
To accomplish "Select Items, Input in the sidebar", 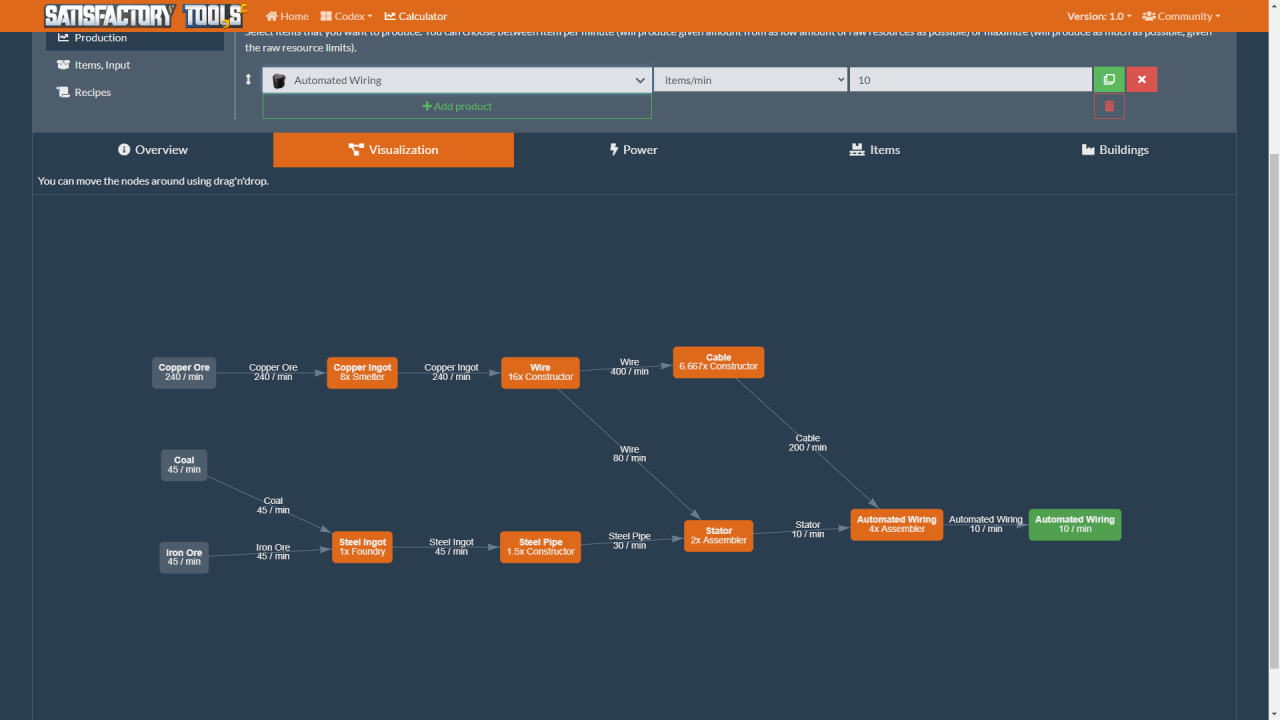I will pyautogui.click(x=135, y=65).
